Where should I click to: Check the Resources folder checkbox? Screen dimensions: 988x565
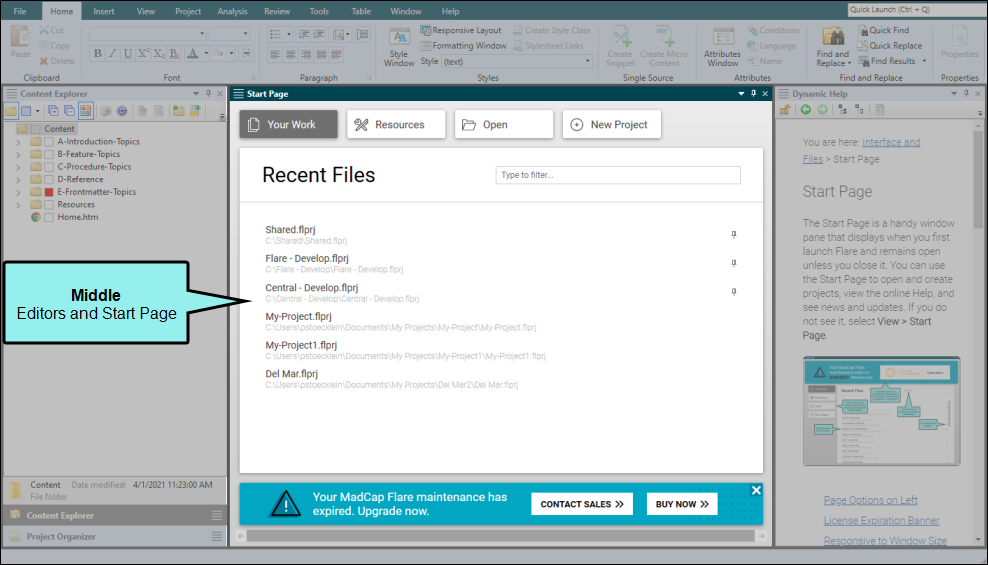point(49,205)
